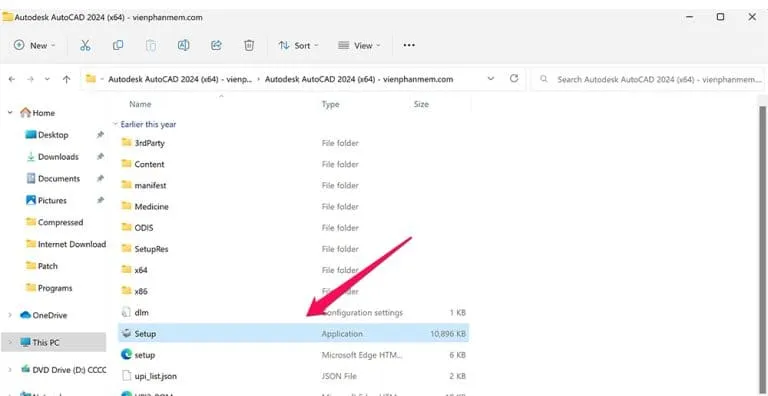Sort by the Size column header
The image size is (768, 396).
coord(421,104)
